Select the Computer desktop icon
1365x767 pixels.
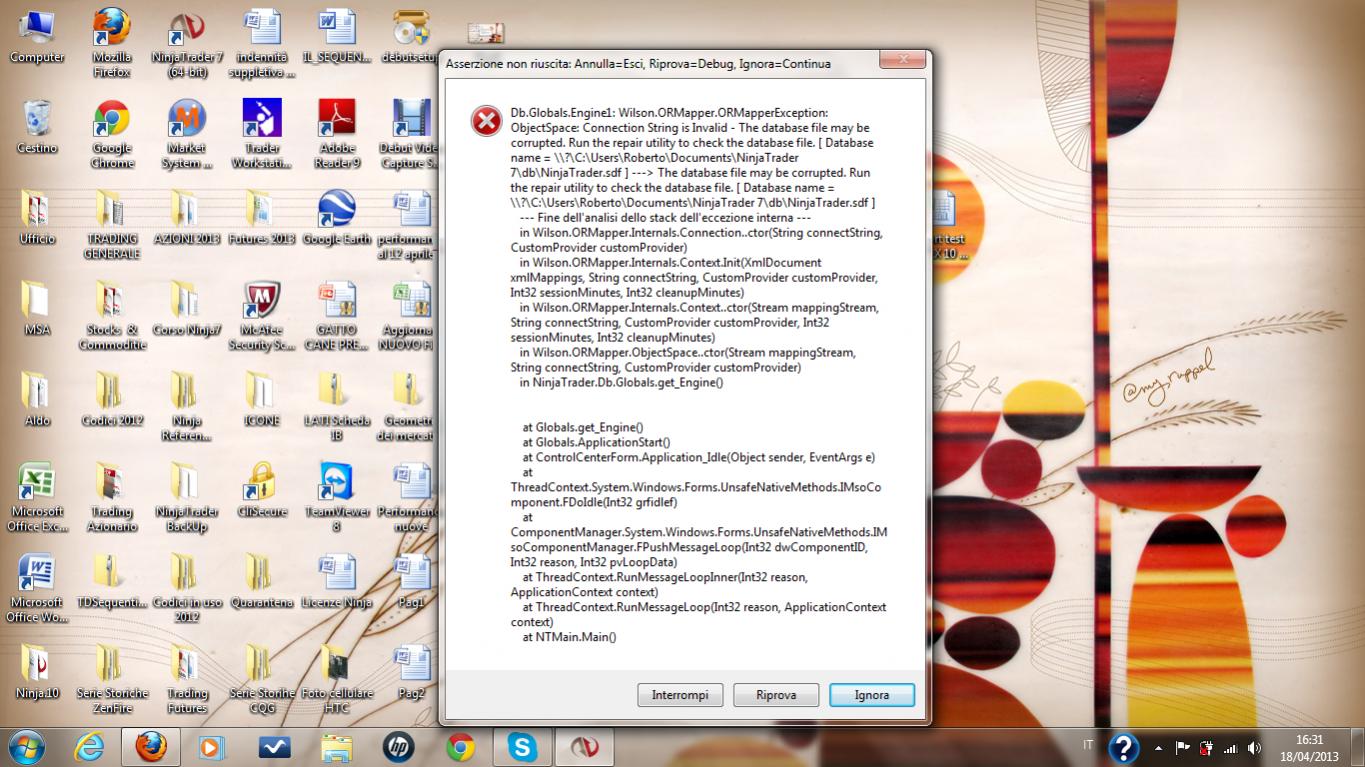click(37, 37)
